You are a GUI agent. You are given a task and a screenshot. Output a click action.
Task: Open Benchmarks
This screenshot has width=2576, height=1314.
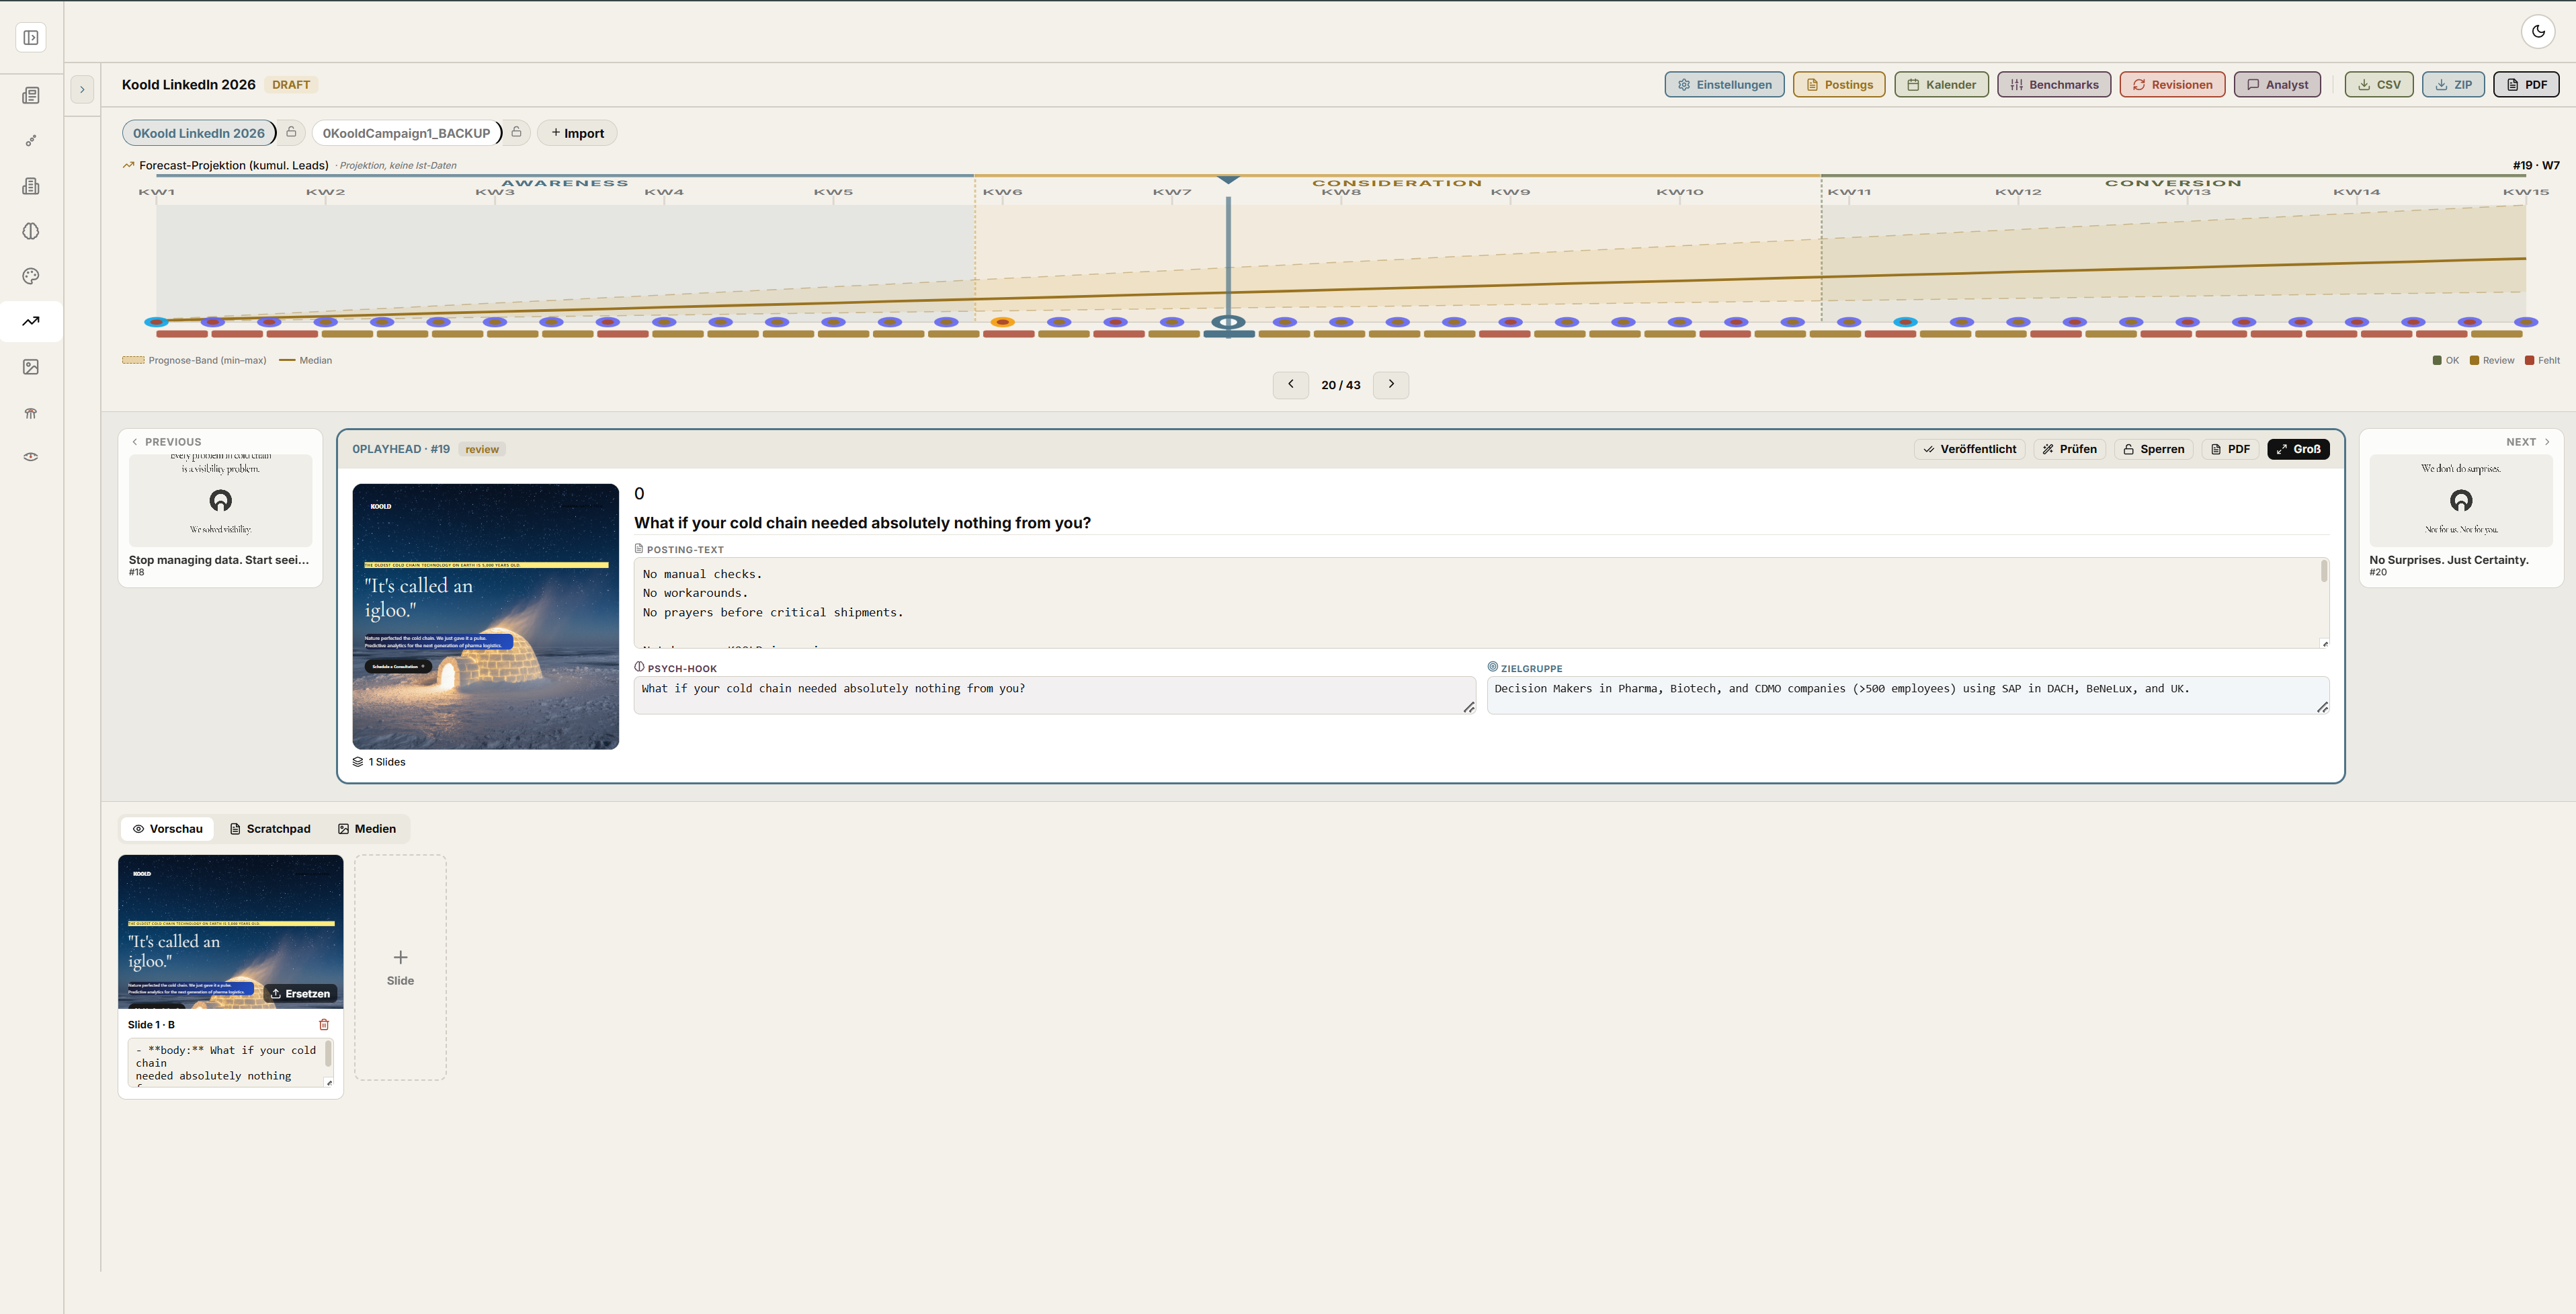[2054, 85]
